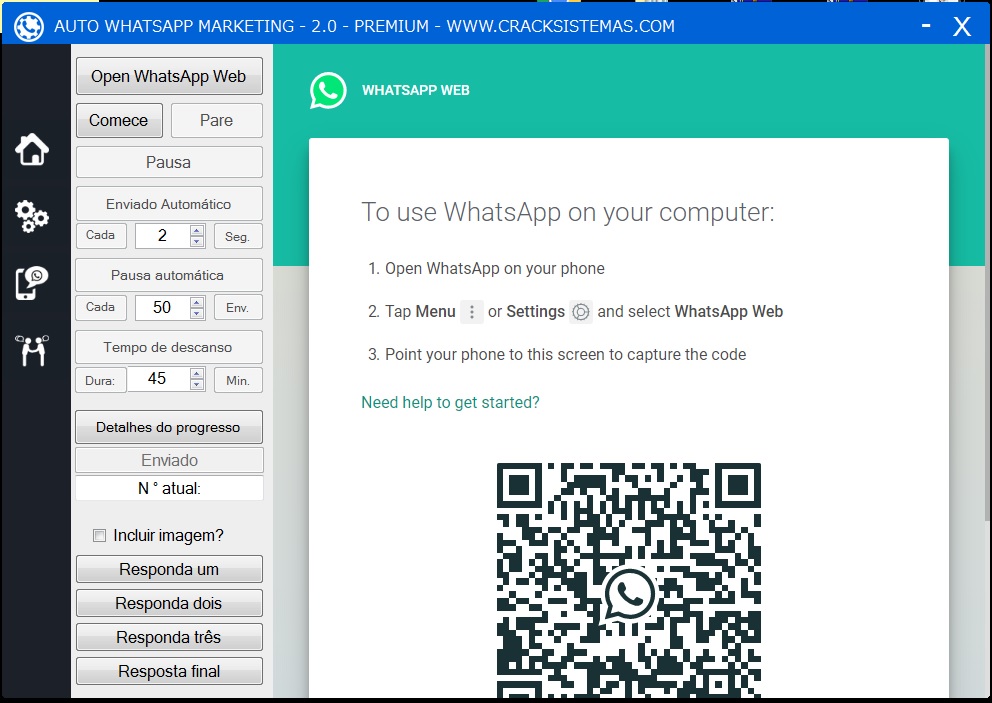Click the input field showing 50
The height and width of the screenshot is (703, 992).
click(163, 308)
